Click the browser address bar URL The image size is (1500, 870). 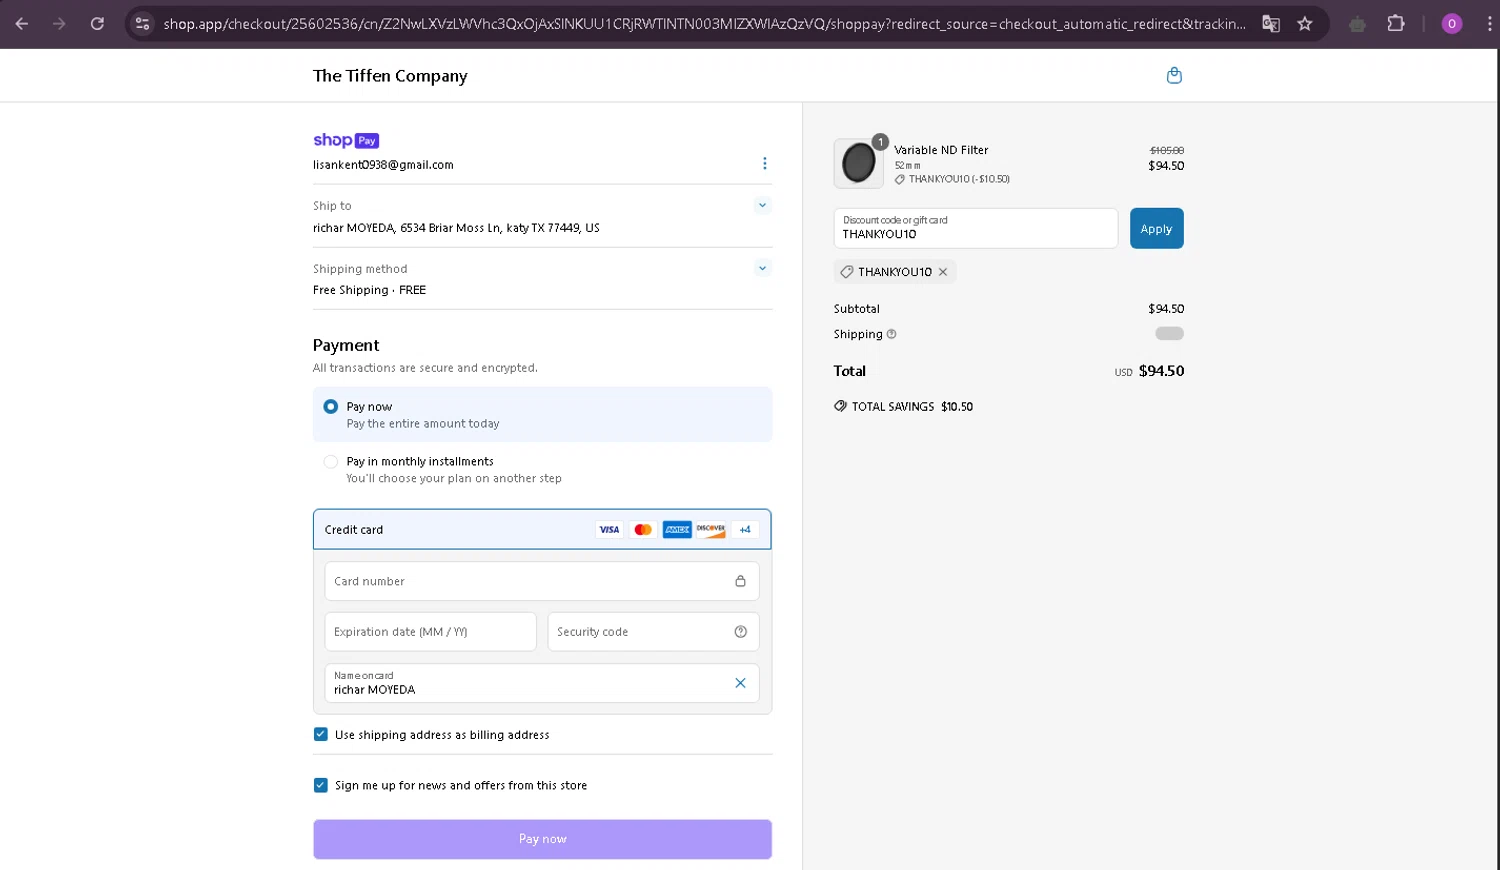[705, 23]
